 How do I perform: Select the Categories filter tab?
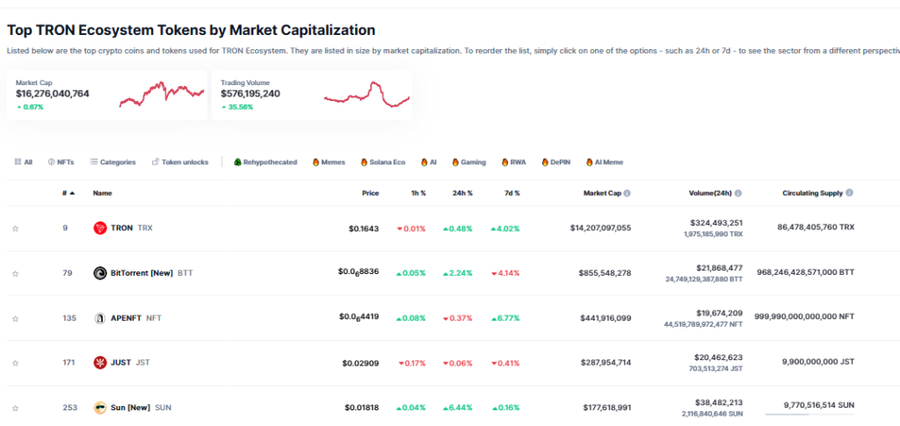coord(112,162)
